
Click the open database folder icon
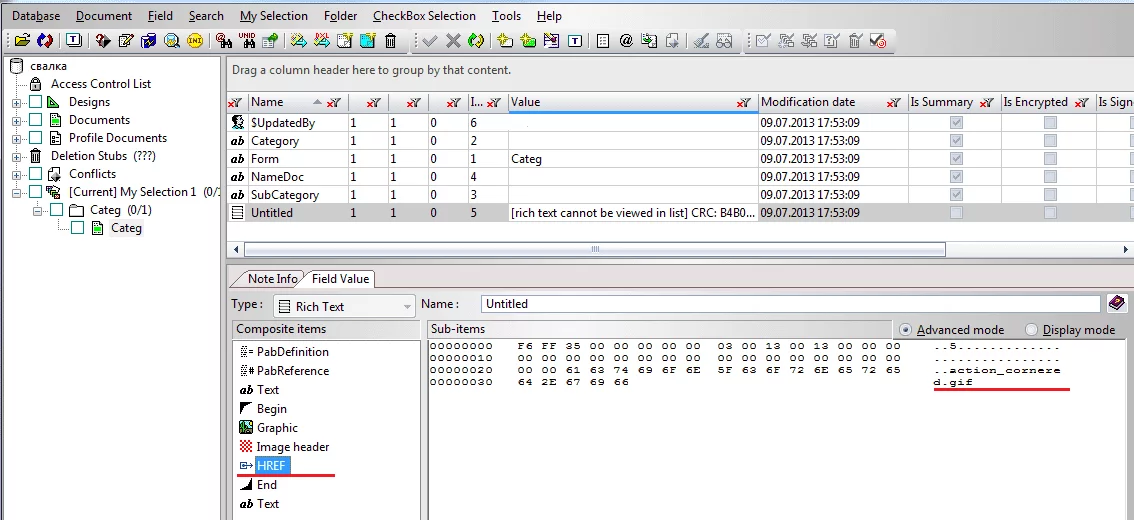(22, 41)
